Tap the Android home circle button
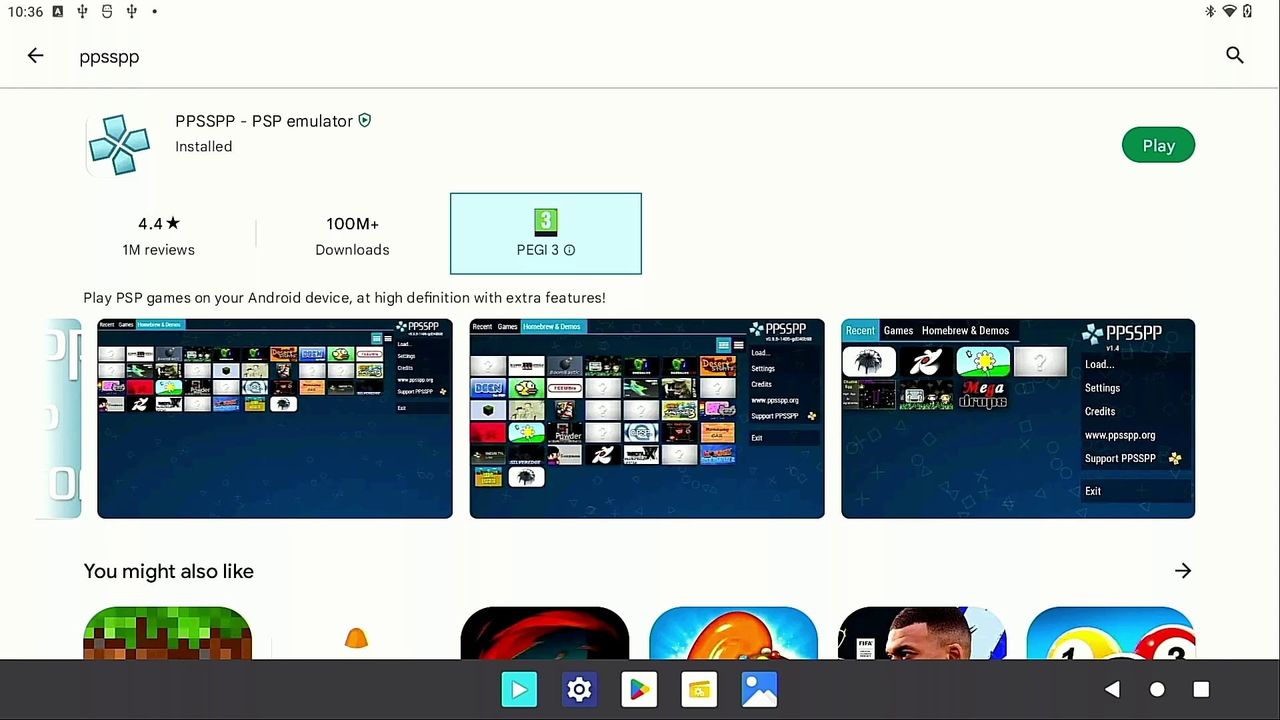1280x720 pixels. 1157,689
